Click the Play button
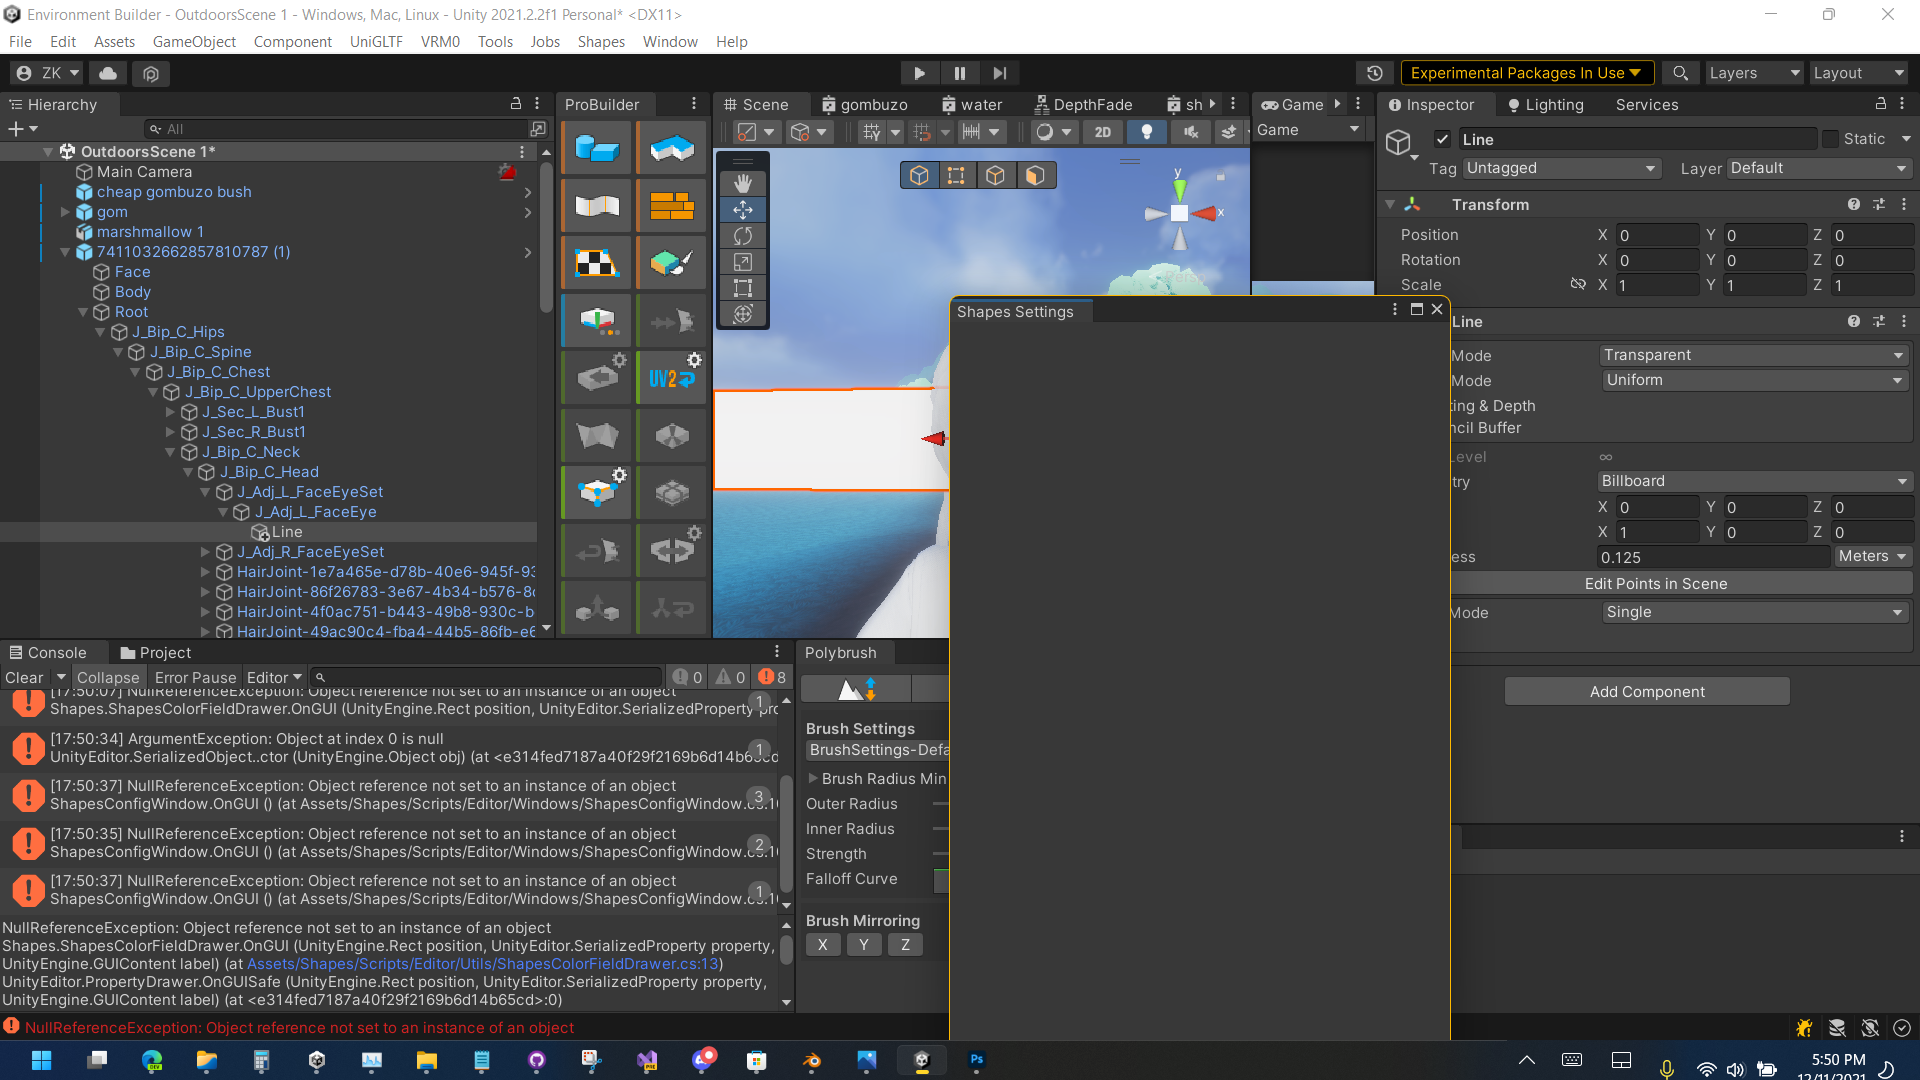1920x1080 pixels. [x=919, y=73]
